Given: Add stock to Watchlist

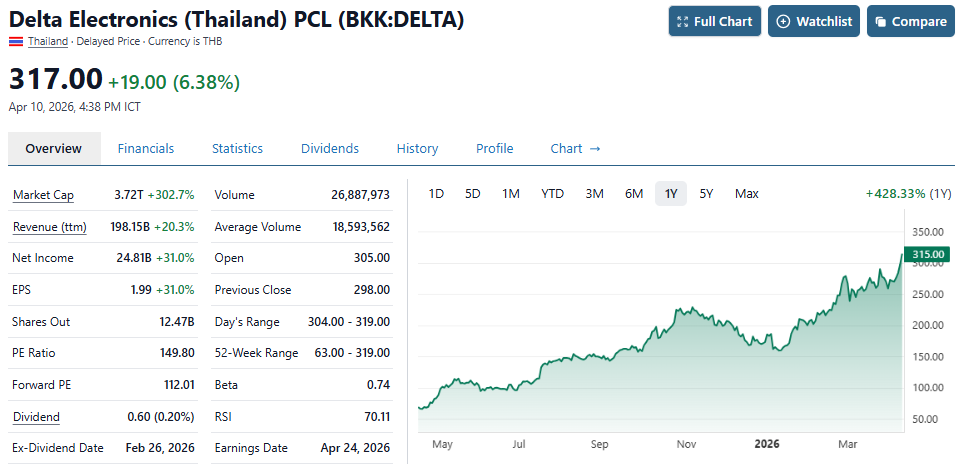Looking at the screenshot, I should (813, 22).
